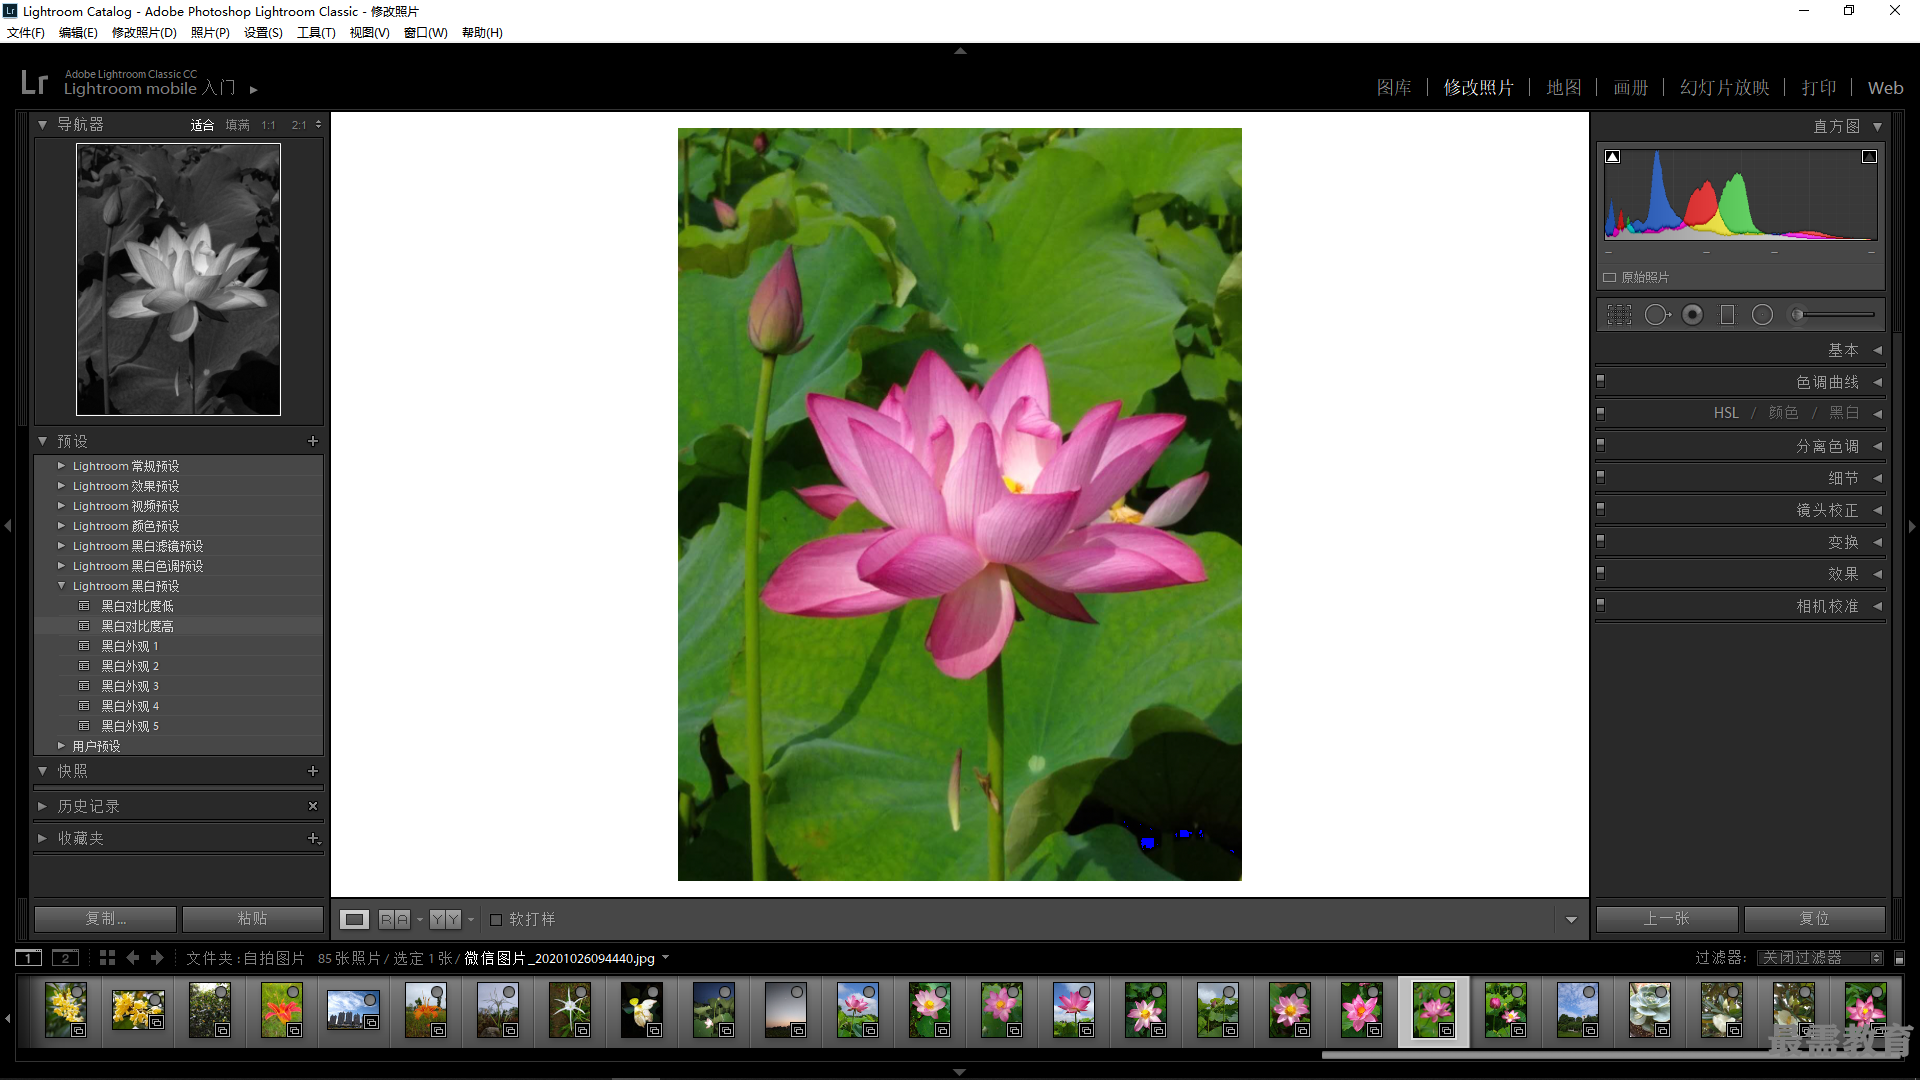Screen dimensions: 1920x1080
Task: Open the filename dropdown in filmstrip bar
Action: click(666, 958)
